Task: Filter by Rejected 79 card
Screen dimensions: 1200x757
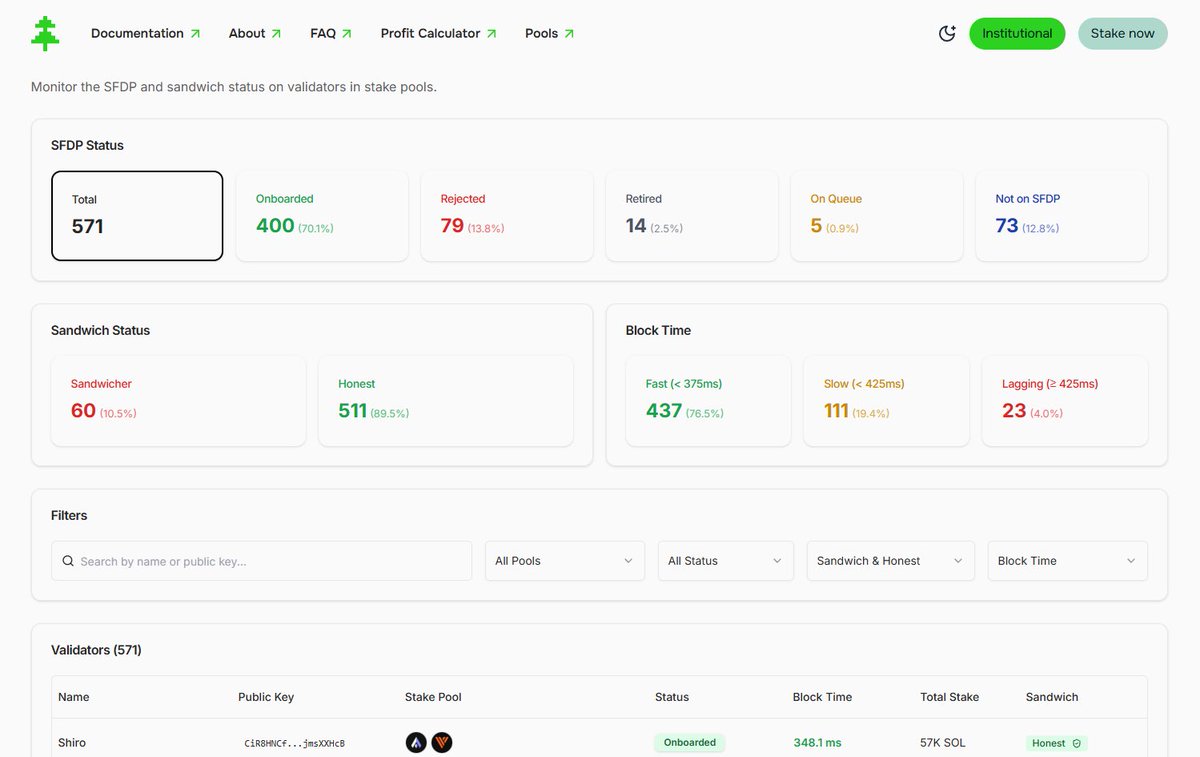Action: [x=507, y=216]
